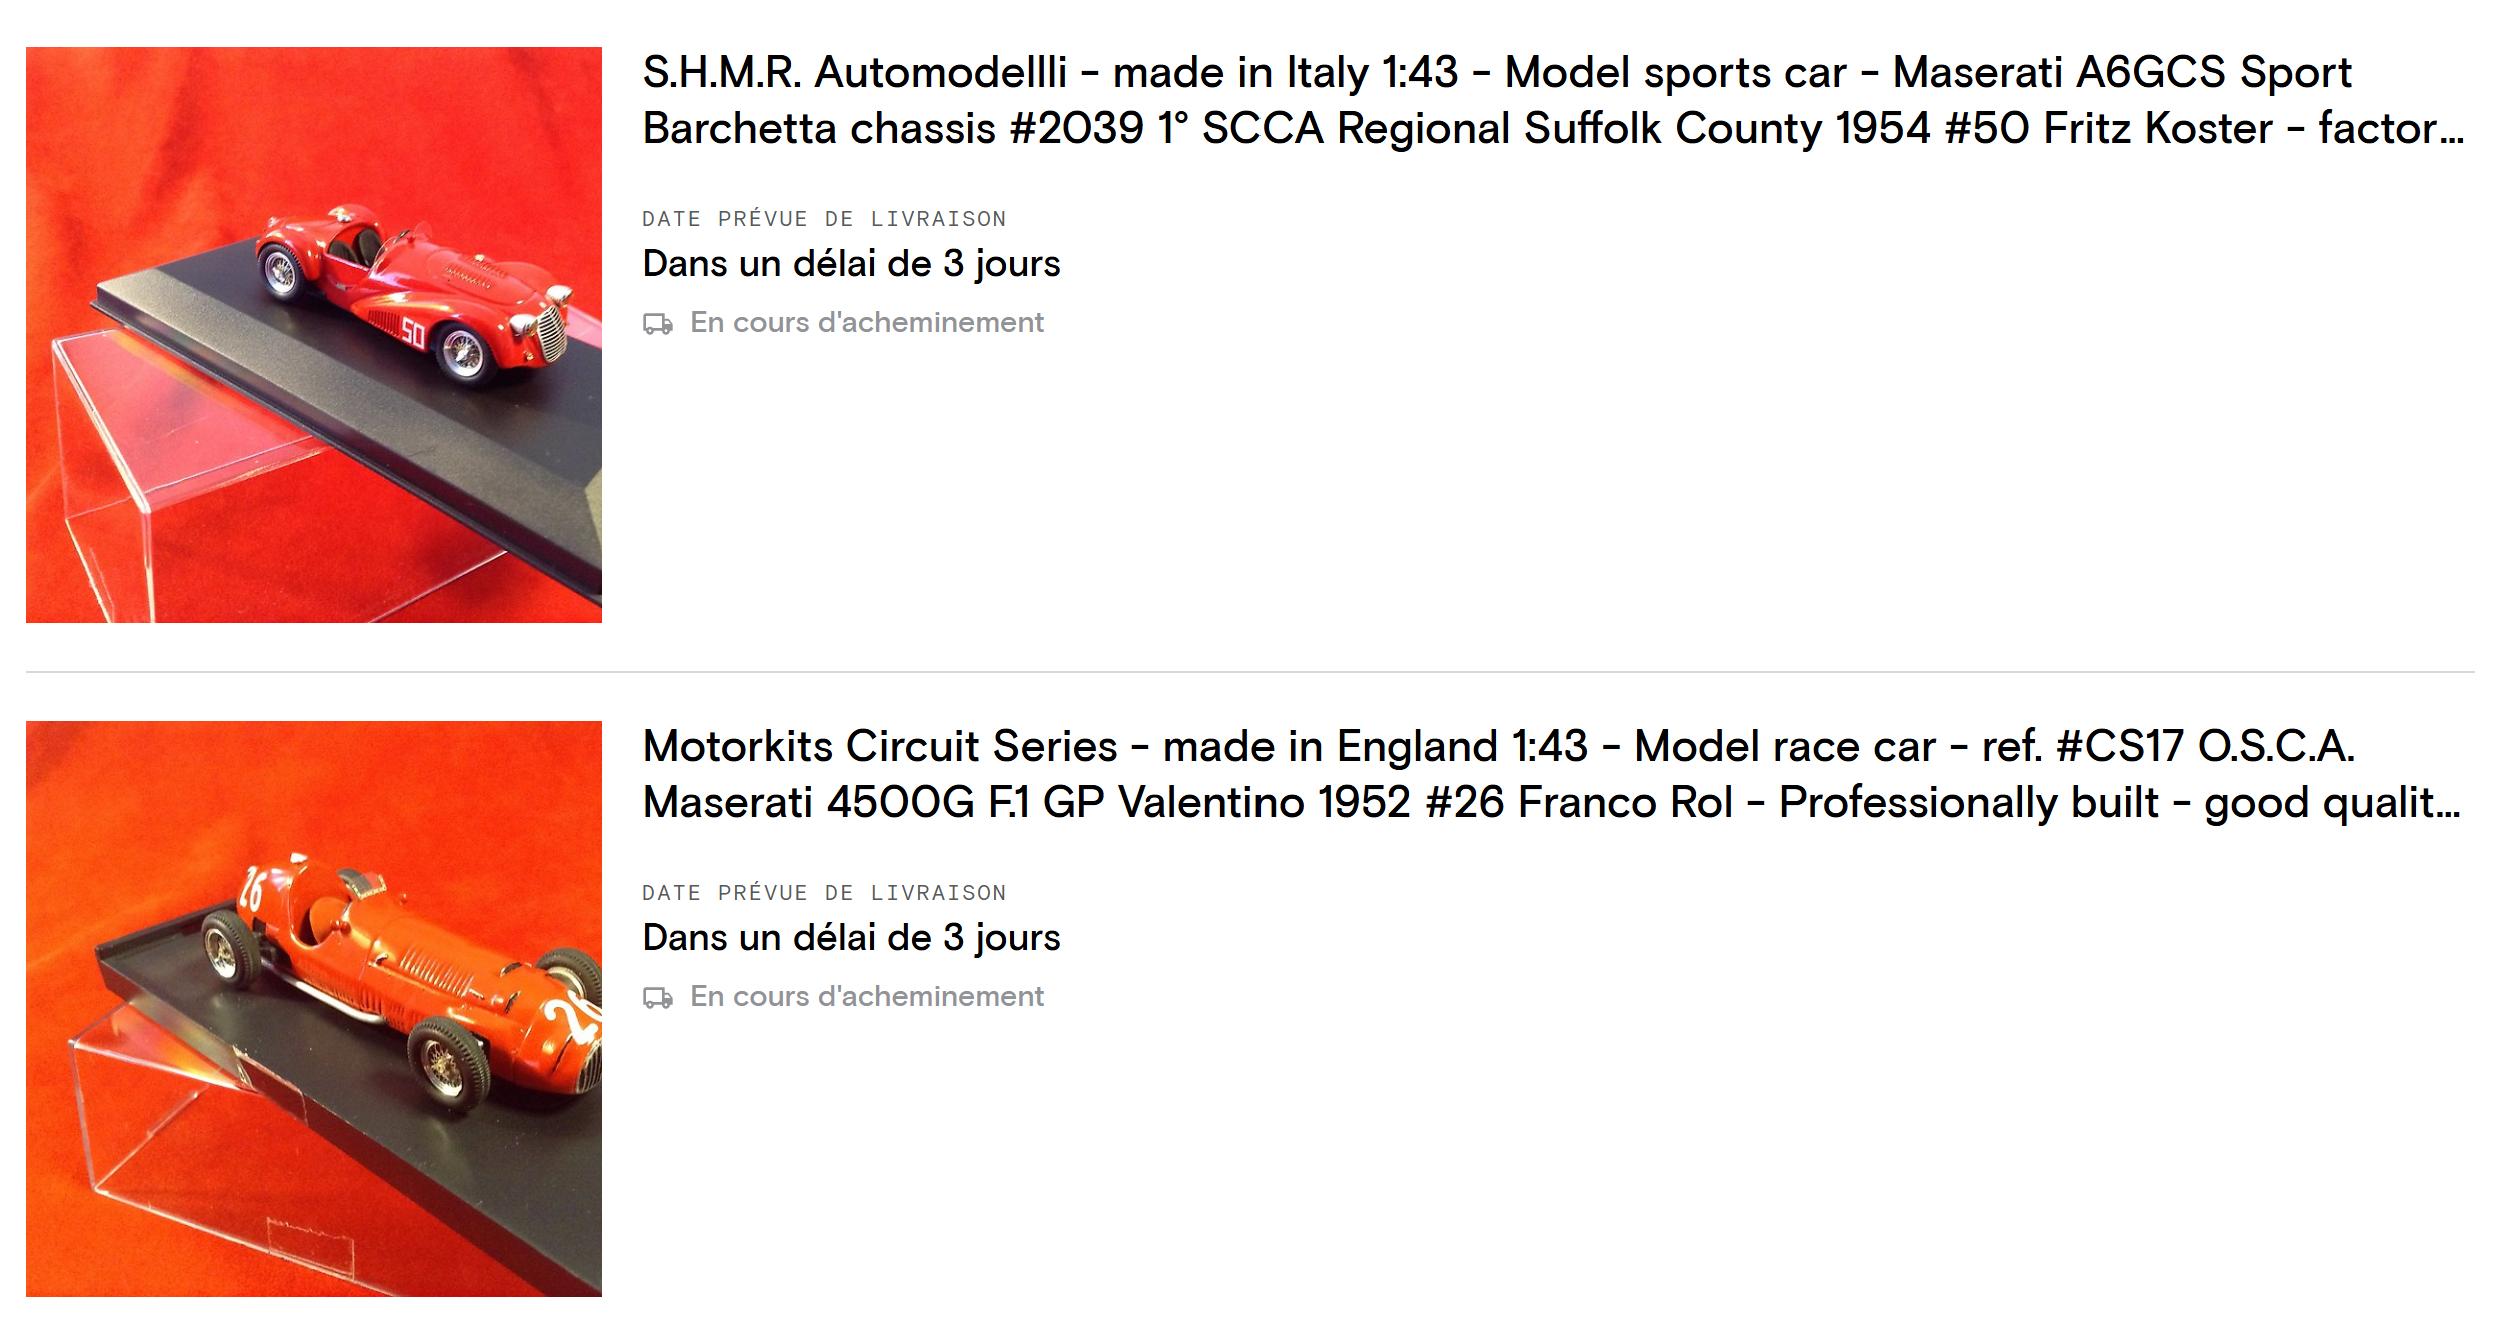Click 'En cours d'acheminement' under the Franco Rol listing
The image size is (2512, 1318).
tap(866, 997)
